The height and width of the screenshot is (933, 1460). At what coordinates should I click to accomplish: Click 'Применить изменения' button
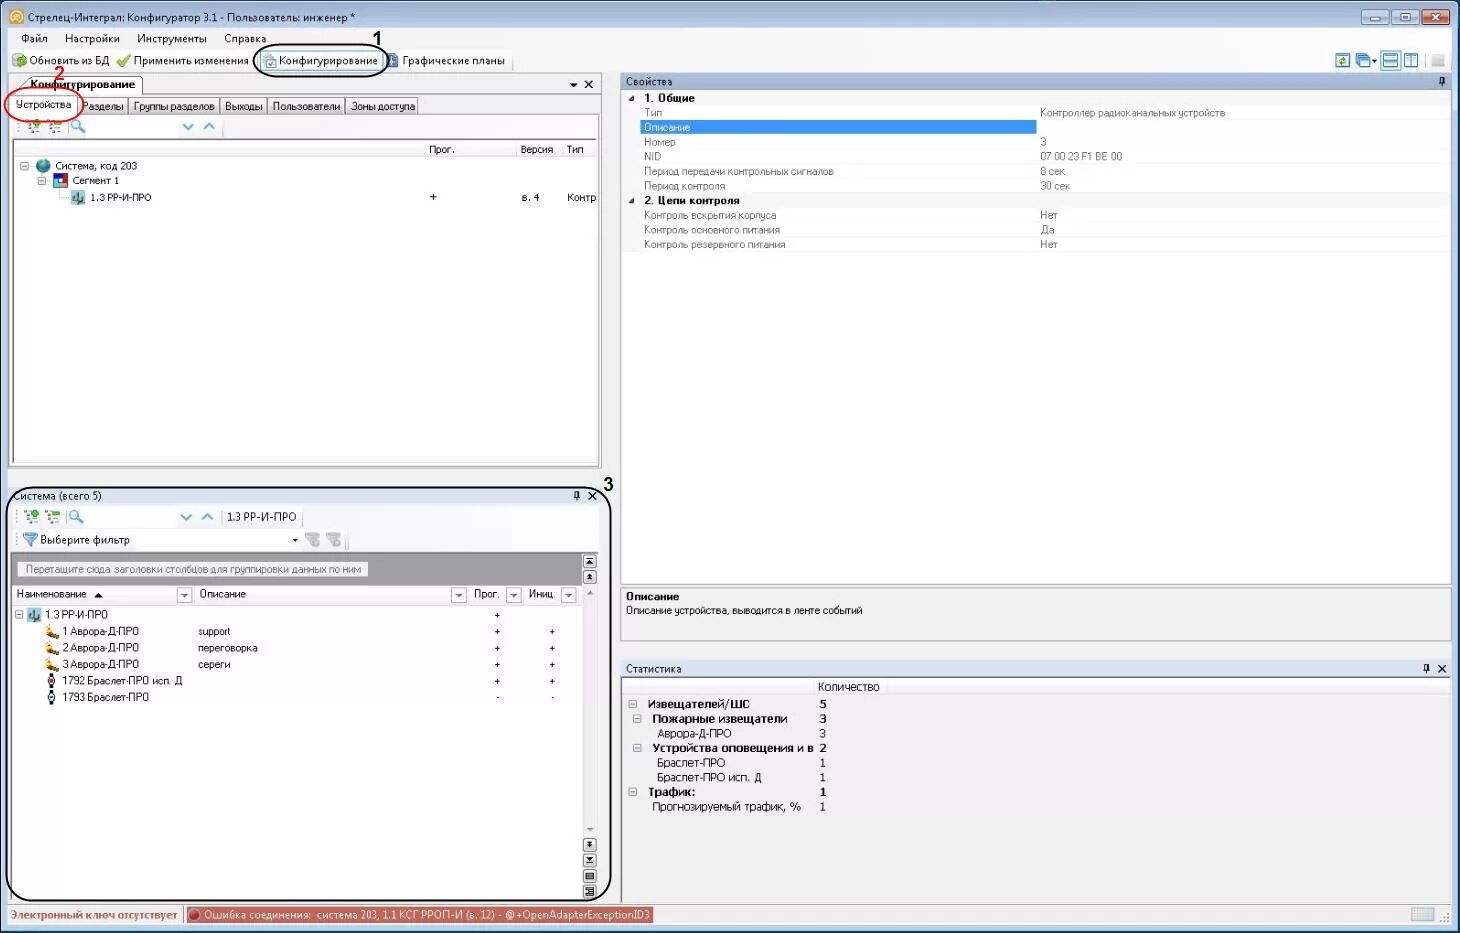pyautogui.click(x=183, y=61)
